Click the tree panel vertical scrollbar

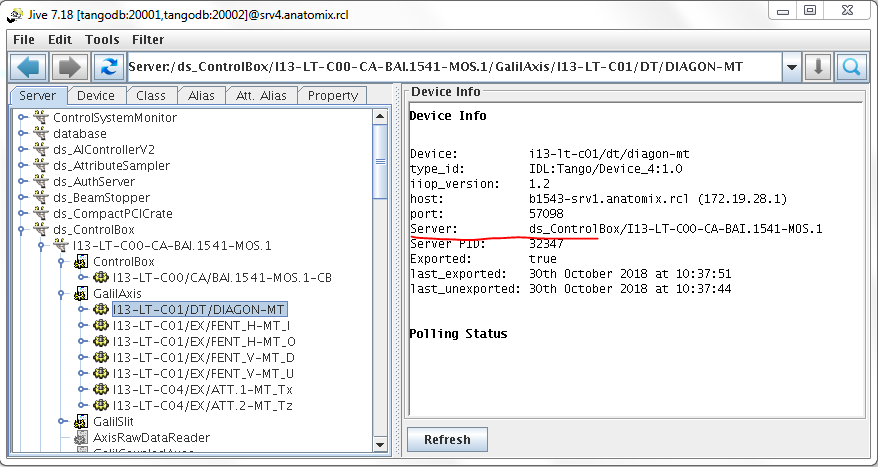[x=380, y=300]
